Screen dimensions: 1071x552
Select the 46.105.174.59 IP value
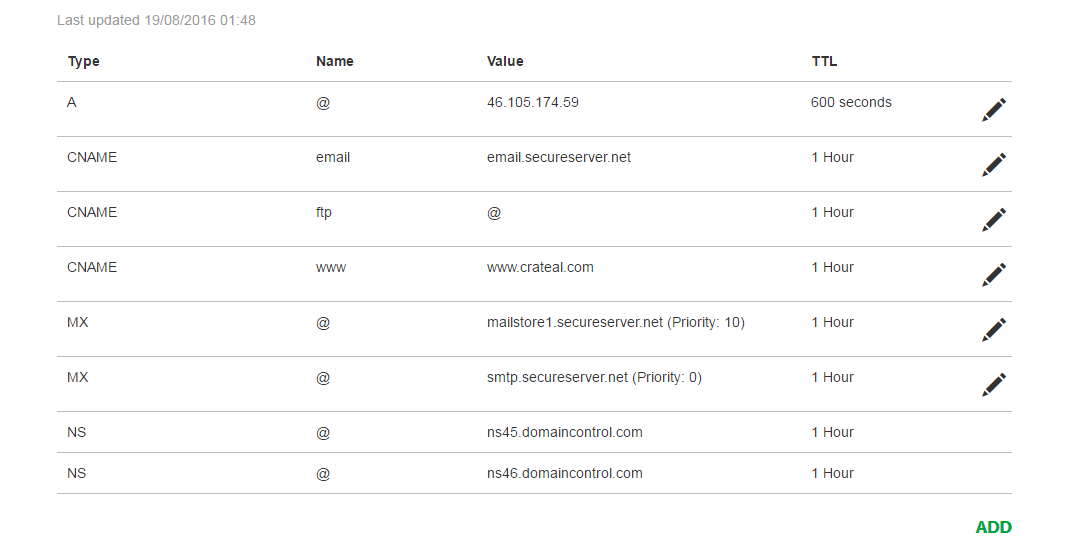533,102
